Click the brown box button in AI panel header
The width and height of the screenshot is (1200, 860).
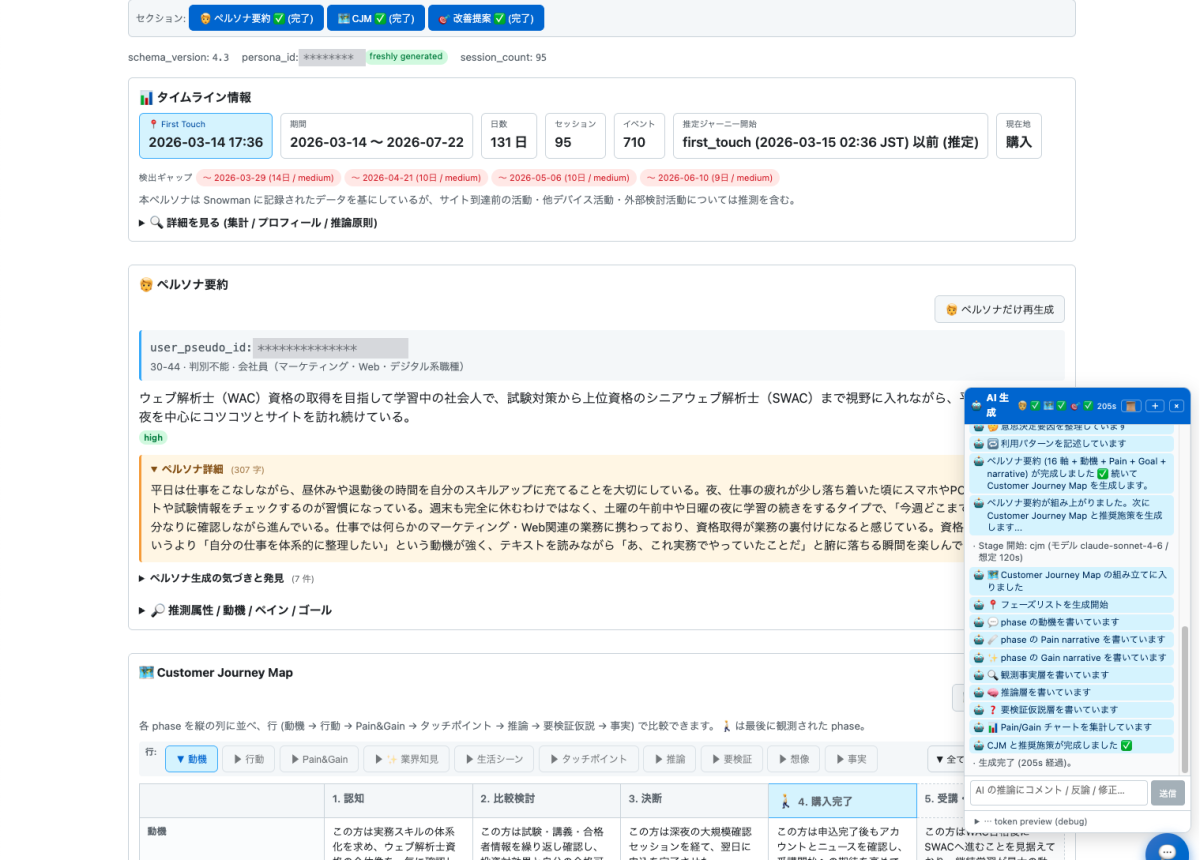click(1132, 406)
